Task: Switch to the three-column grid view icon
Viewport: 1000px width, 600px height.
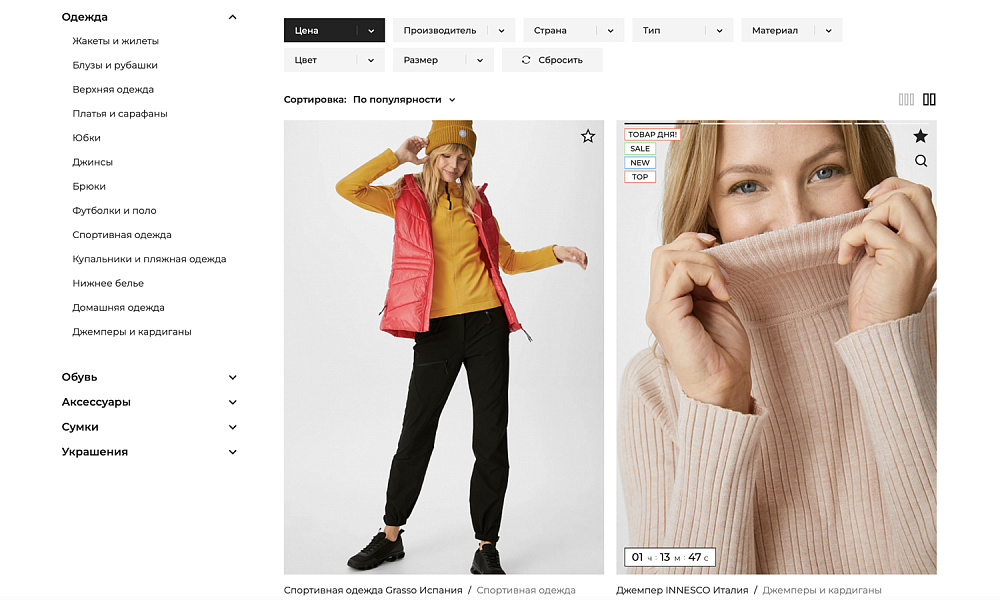Action: click(906, 99)
